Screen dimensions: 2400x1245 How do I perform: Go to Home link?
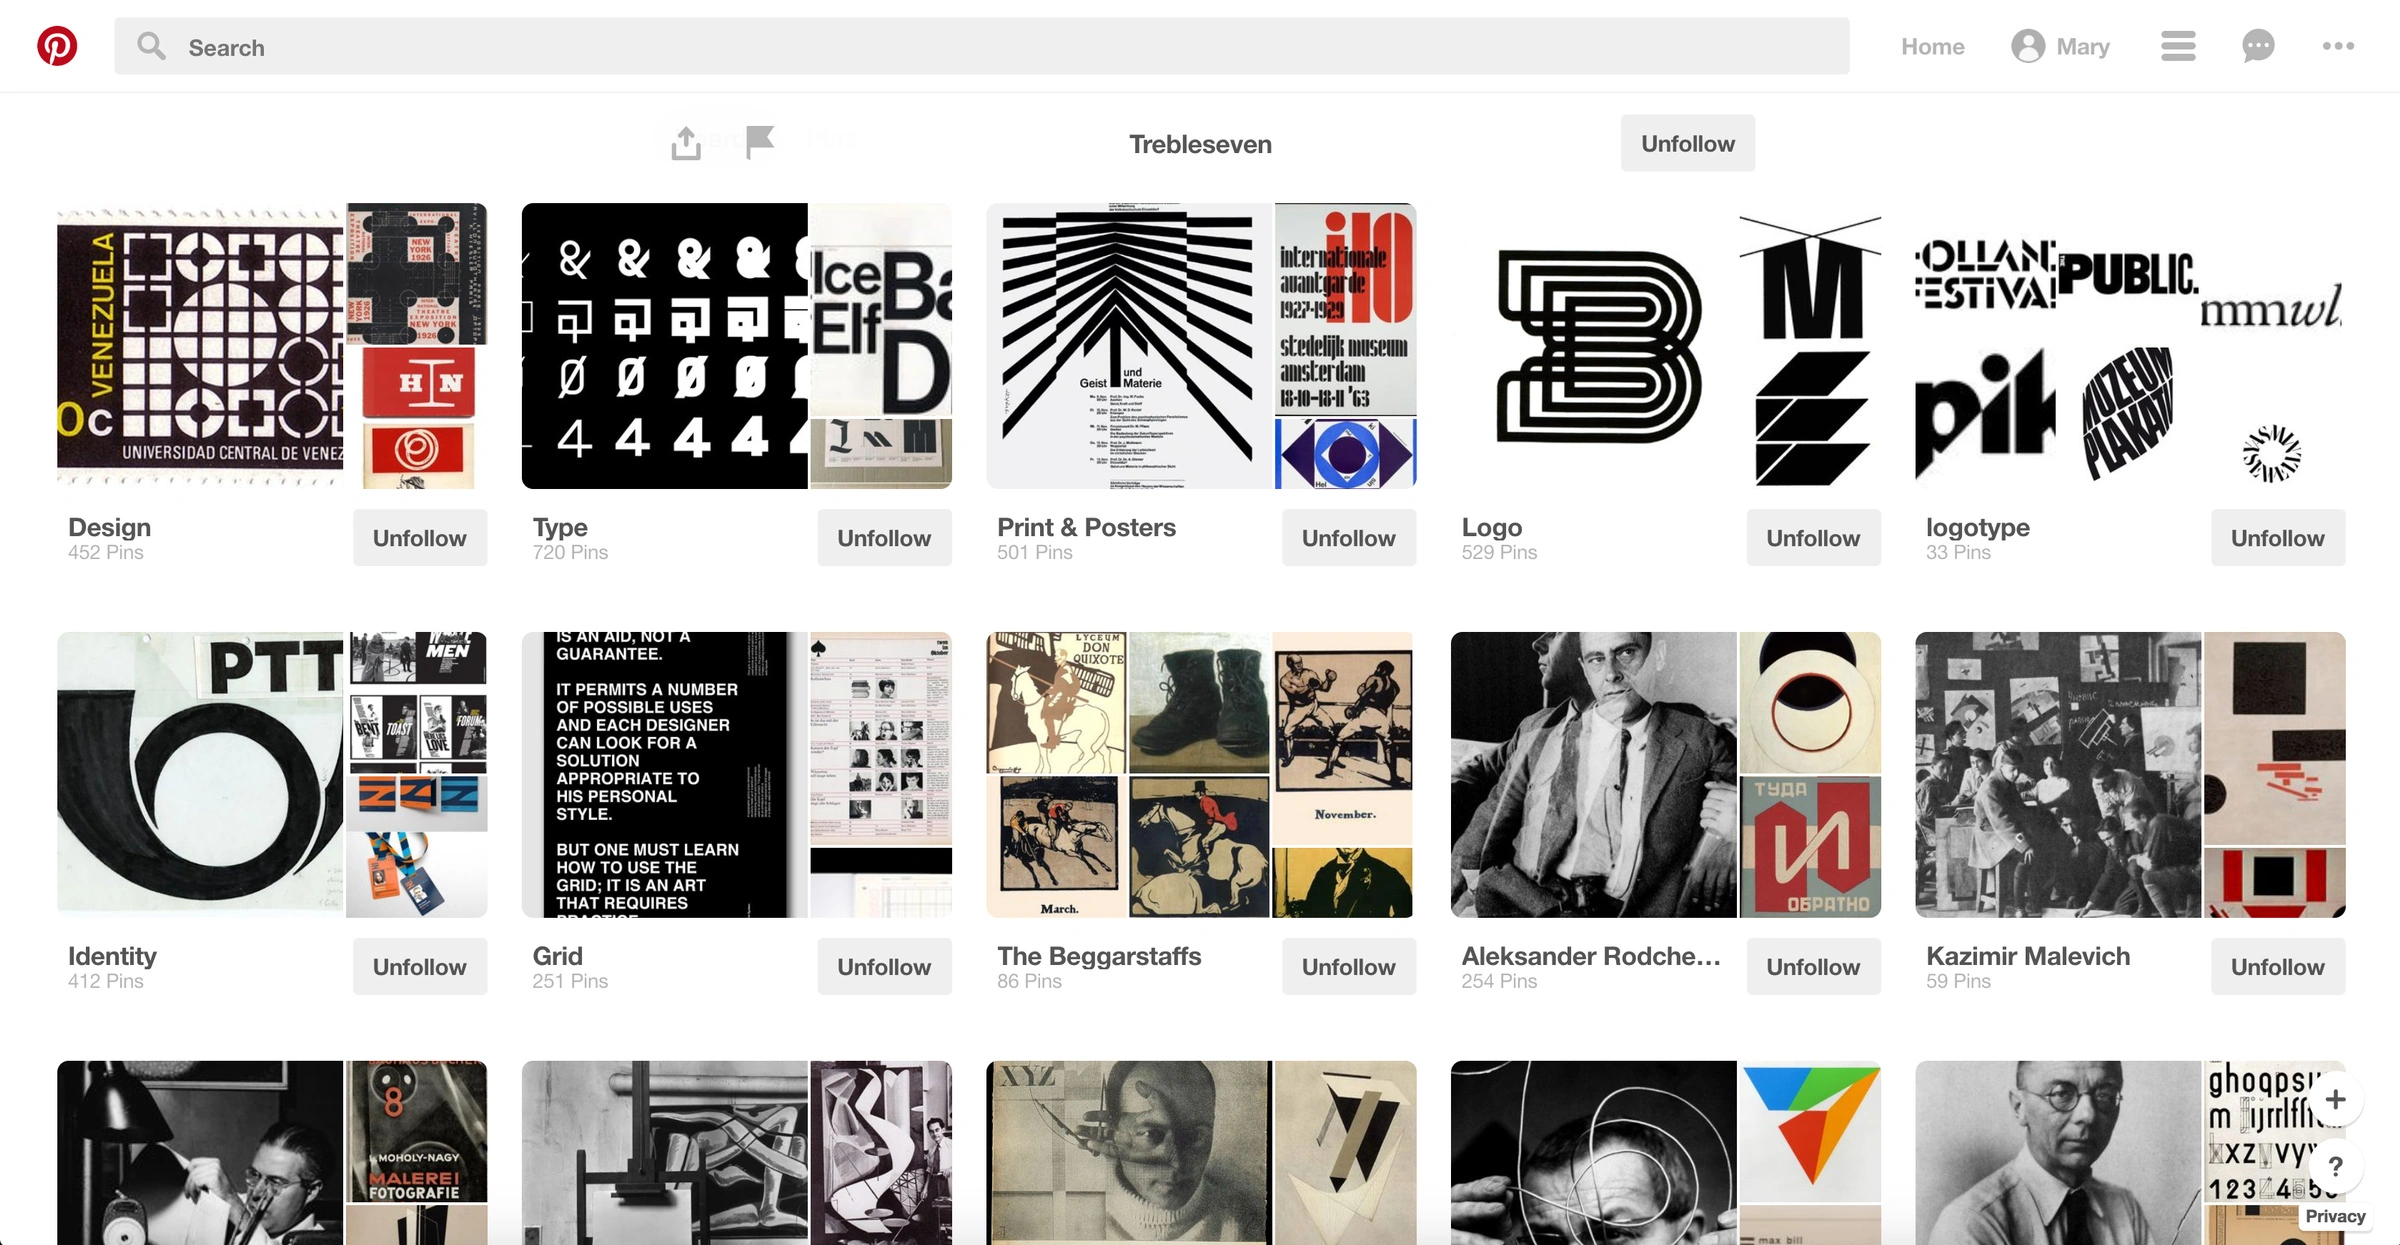point(1932,46)
